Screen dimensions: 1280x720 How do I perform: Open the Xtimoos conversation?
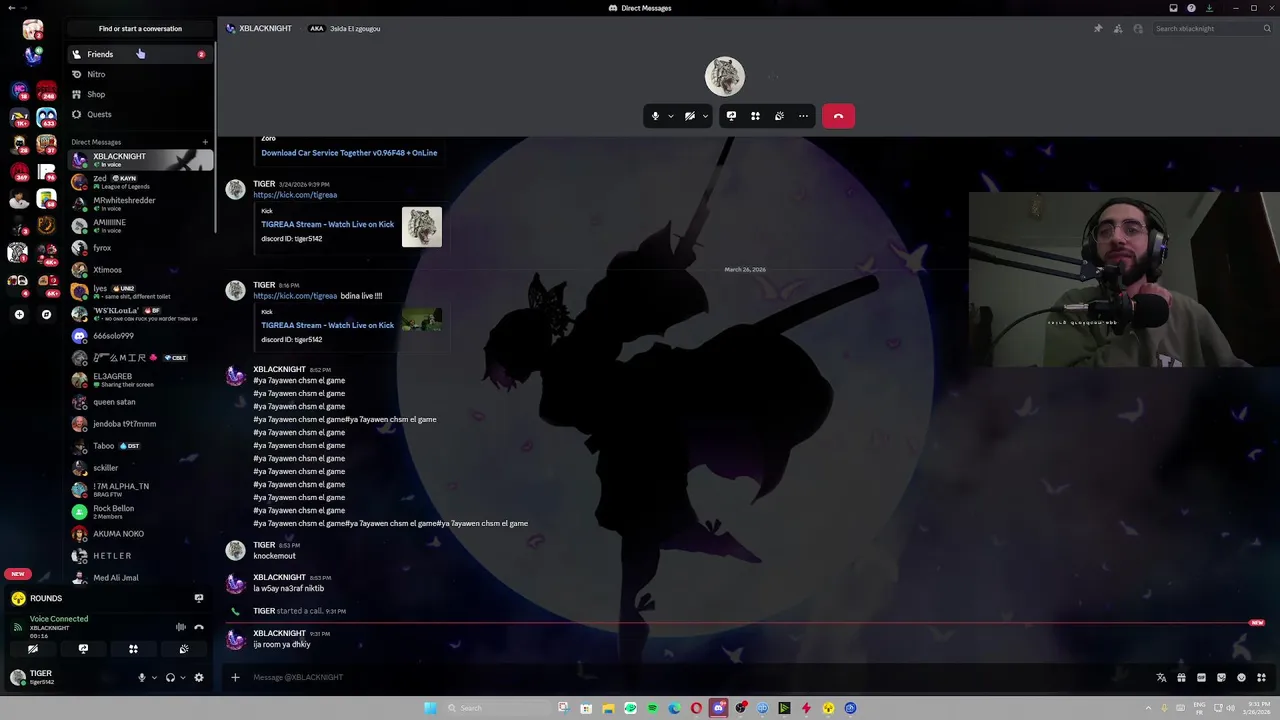[140, 270]
